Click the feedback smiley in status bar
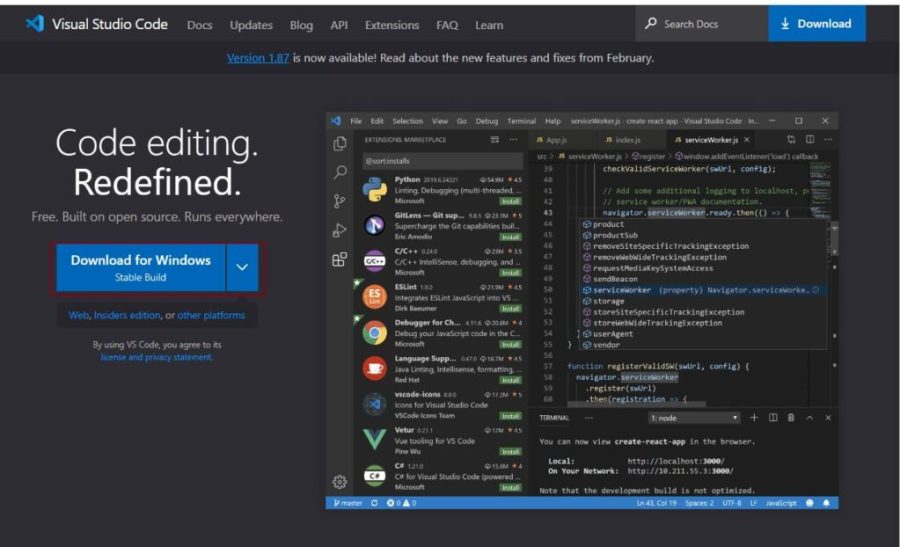Screen dimensions: 900x547 click(x=809, y=503)
